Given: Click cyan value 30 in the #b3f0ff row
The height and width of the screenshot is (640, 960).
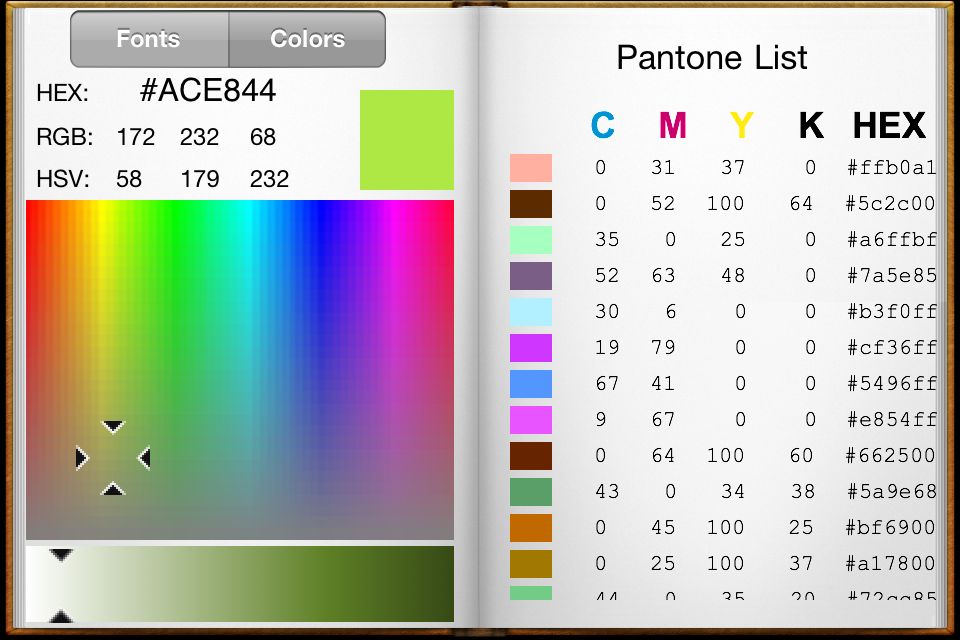Looking at the screenshot, I should pyautogui.click(x=607, y=312).
